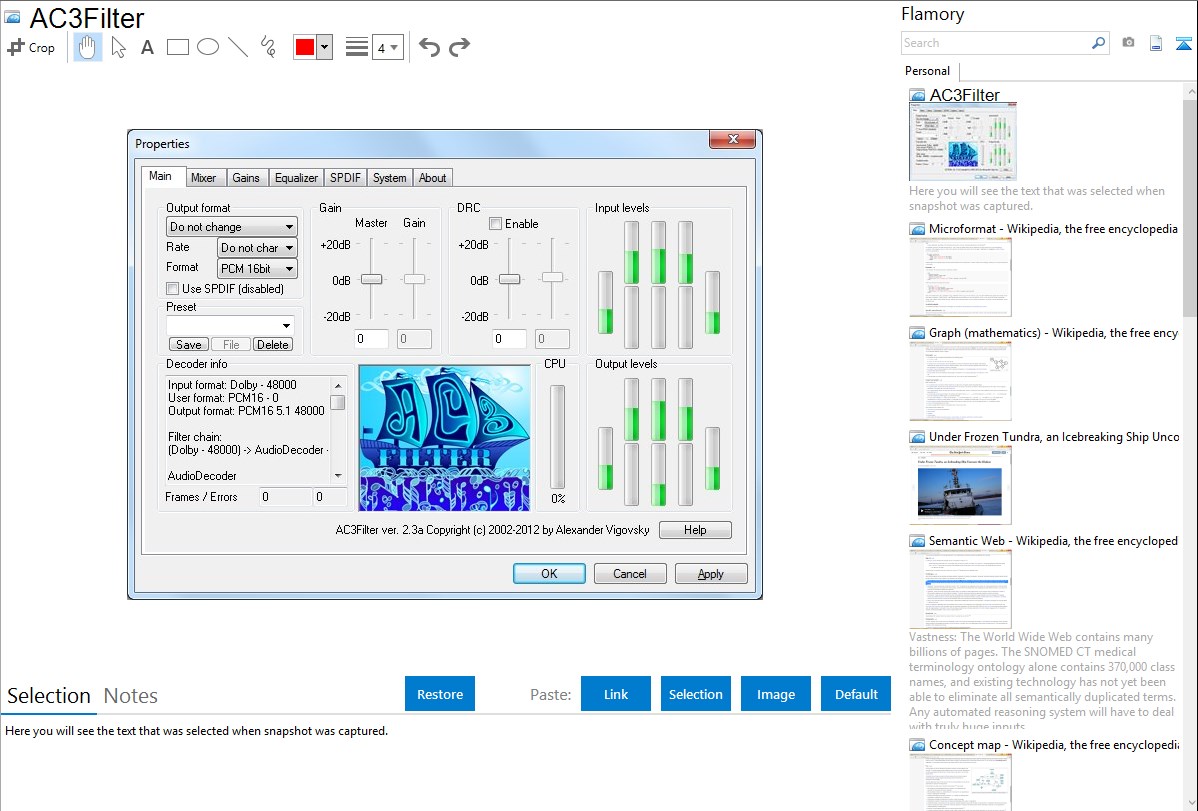Open the line width 4 dropdown
This screenshot has width=1198, height=811.
tap(388, 47)
